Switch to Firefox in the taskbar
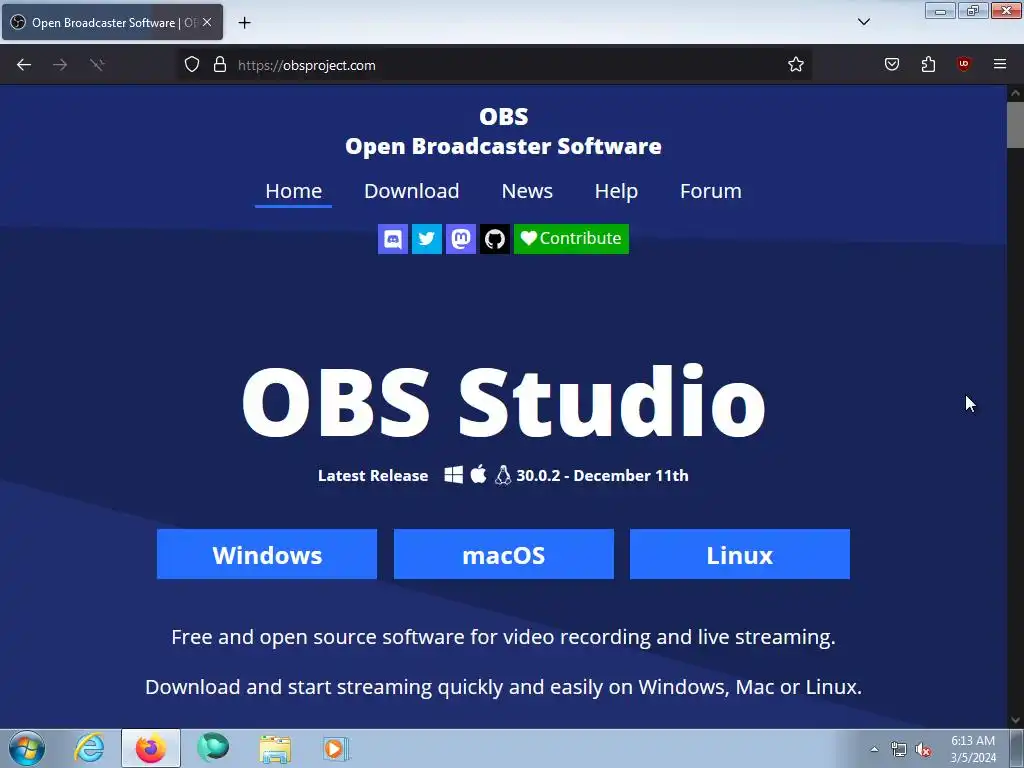 [x=151, y=748]
